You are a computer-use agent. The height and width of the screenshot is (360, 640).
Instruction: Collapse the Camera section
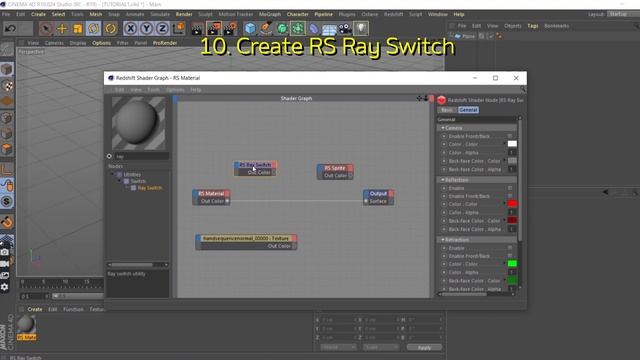(442, 128)
